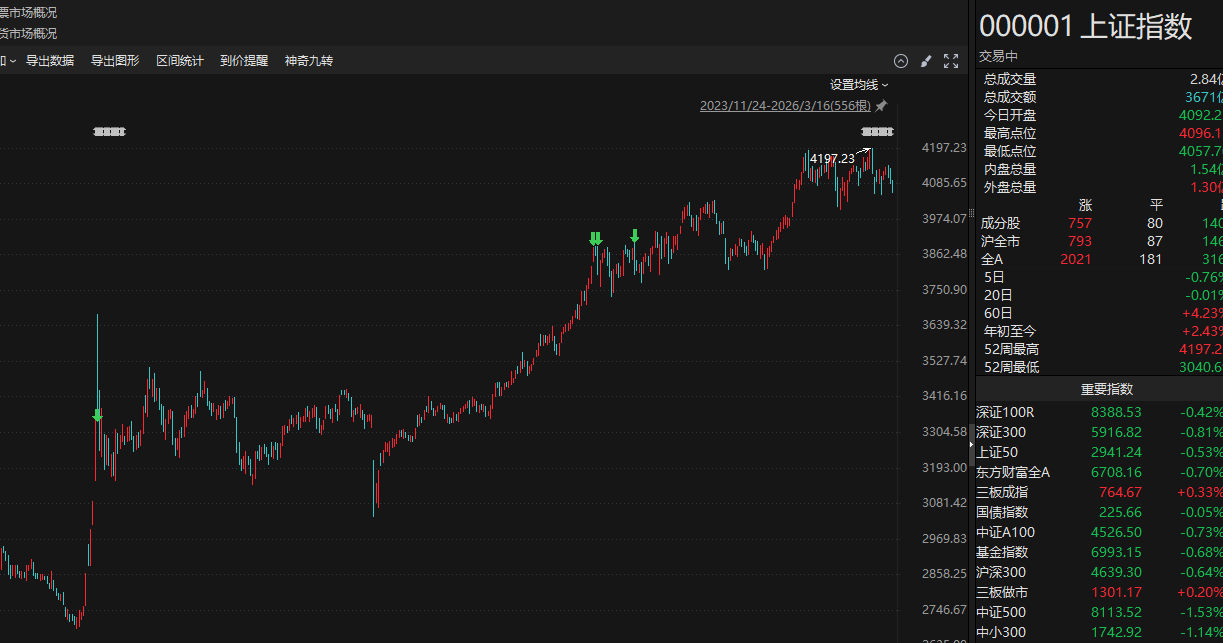Expand the leftmost toolbar dropdown arrow

tap(11, 61)
